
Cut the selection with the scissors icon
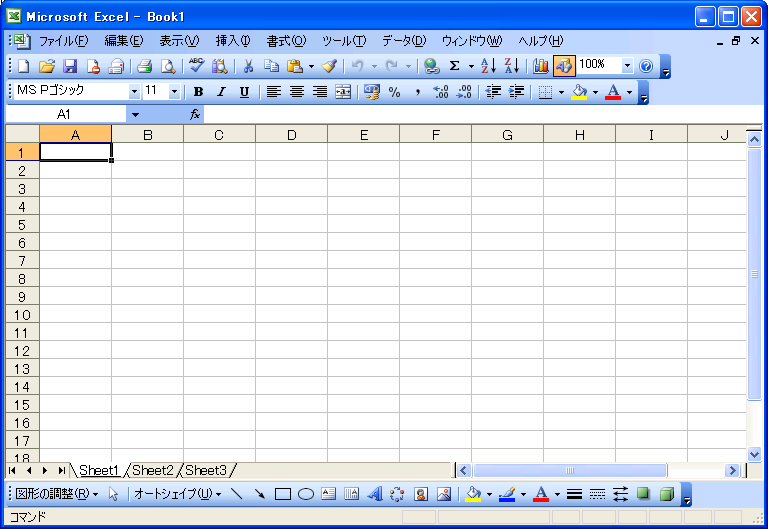tap(248, 66)
